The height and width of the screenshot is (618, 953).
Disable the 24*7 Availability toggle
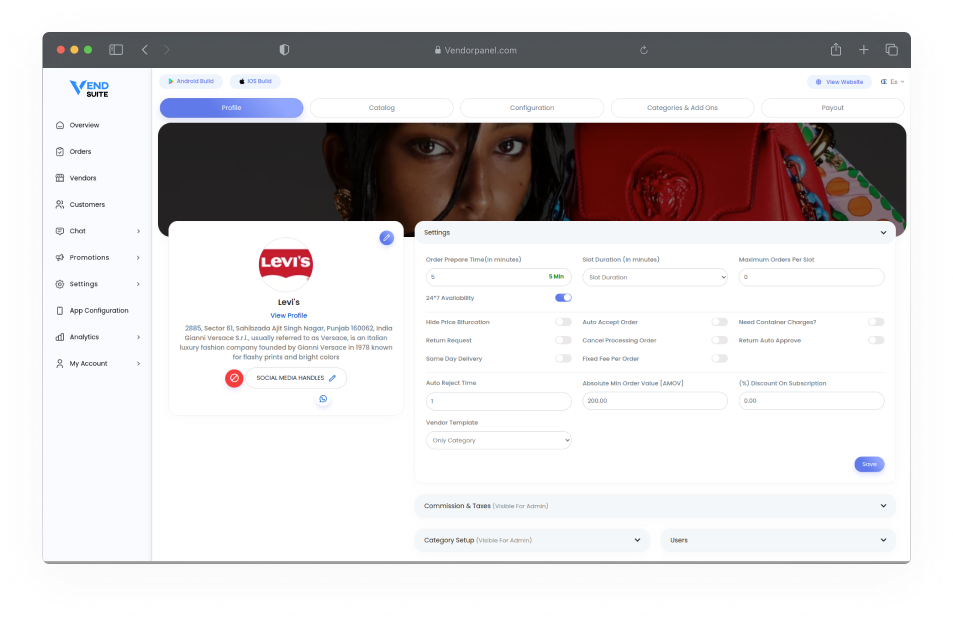pyautogui.click(x=563, y=297)
